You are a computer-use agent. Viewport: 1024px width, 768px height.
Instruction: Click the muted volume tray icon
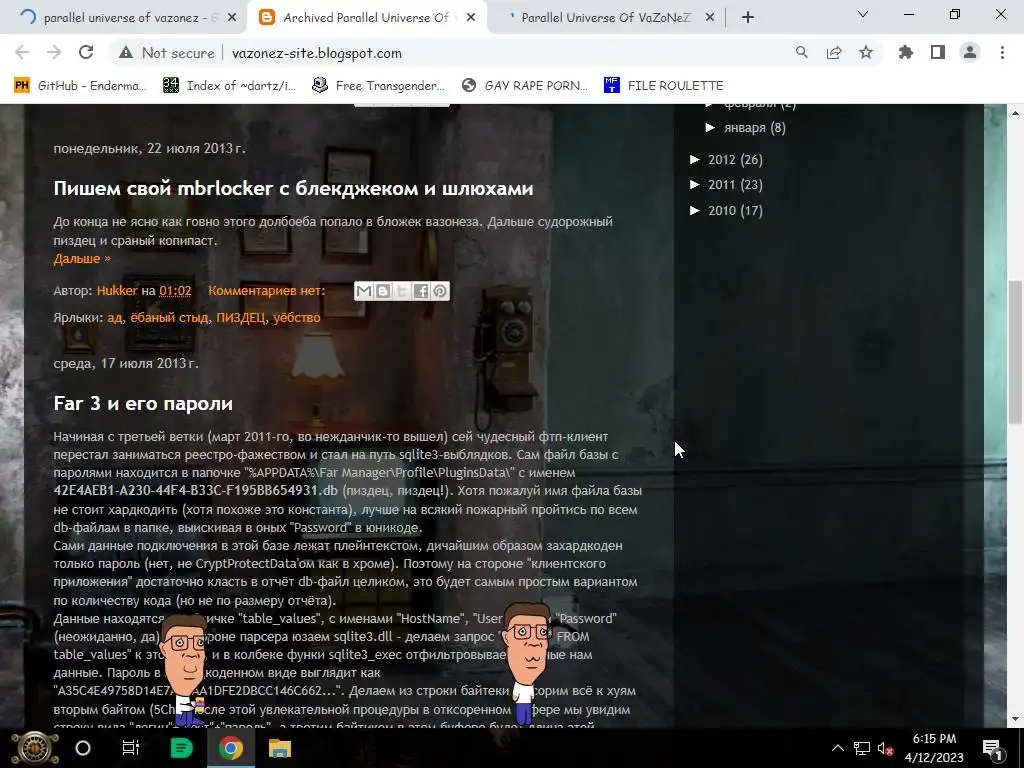[886, 748]
